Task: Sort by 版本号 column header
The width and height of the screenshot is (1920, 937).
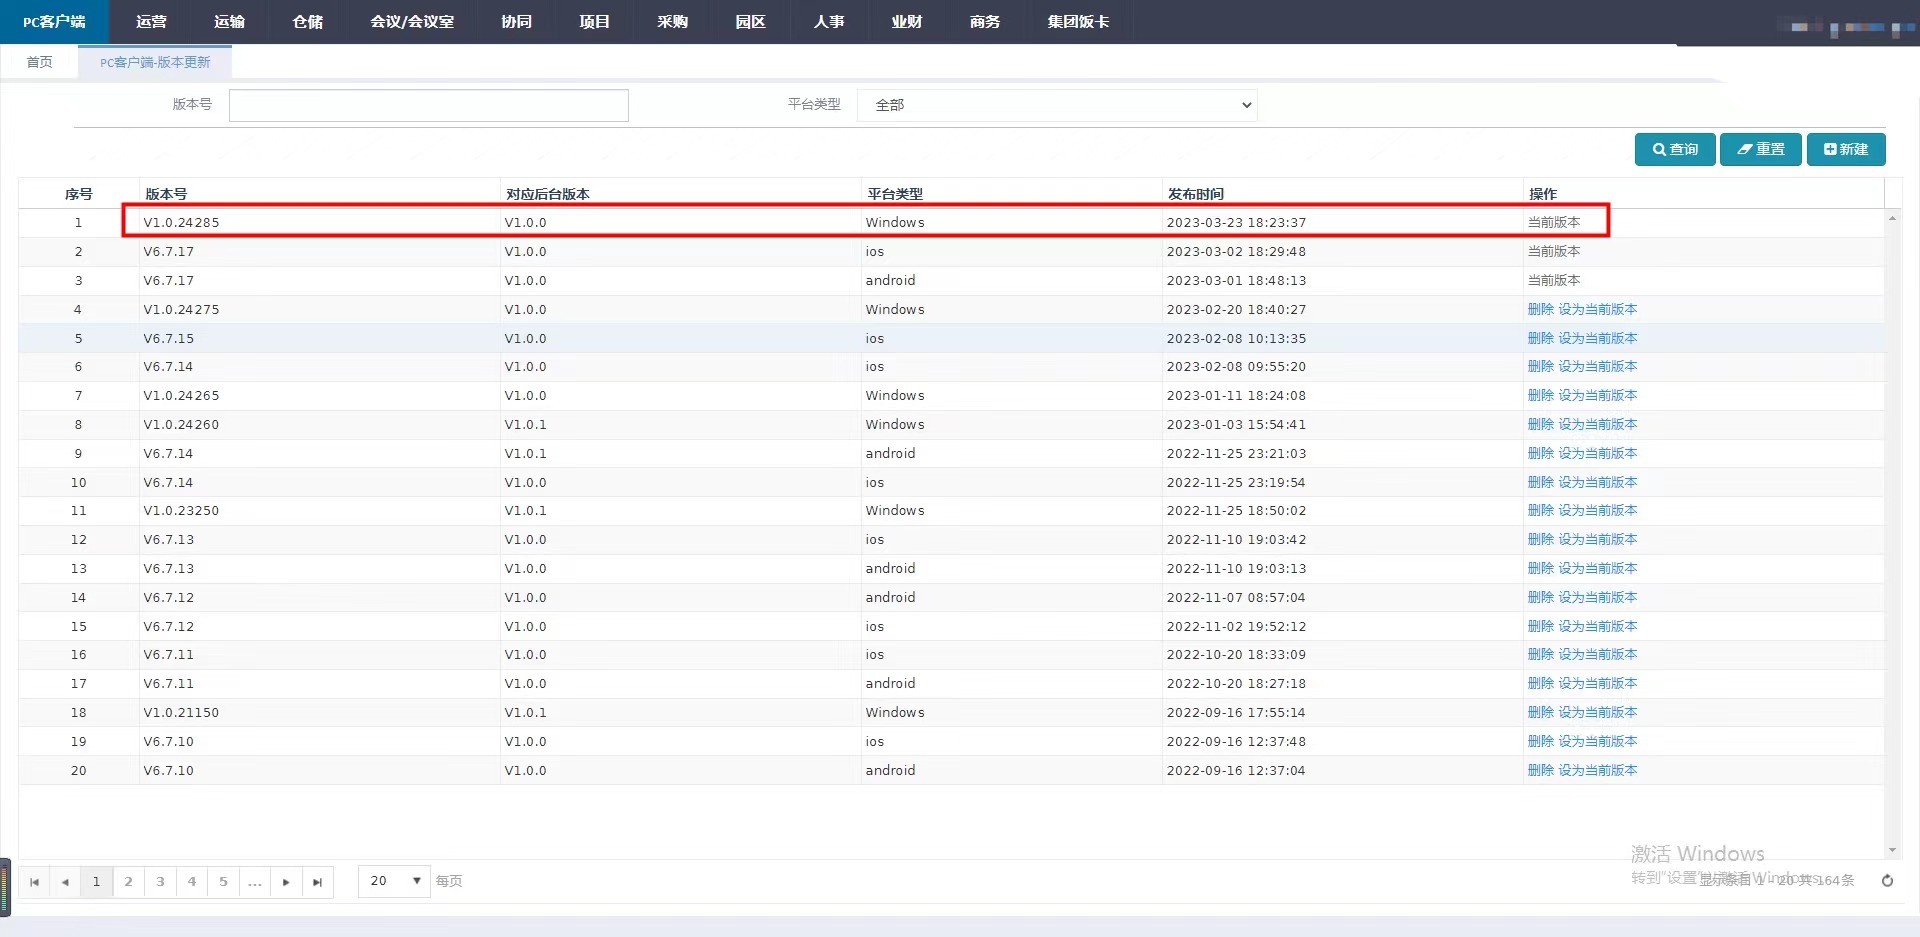Action: click(166, 194)
